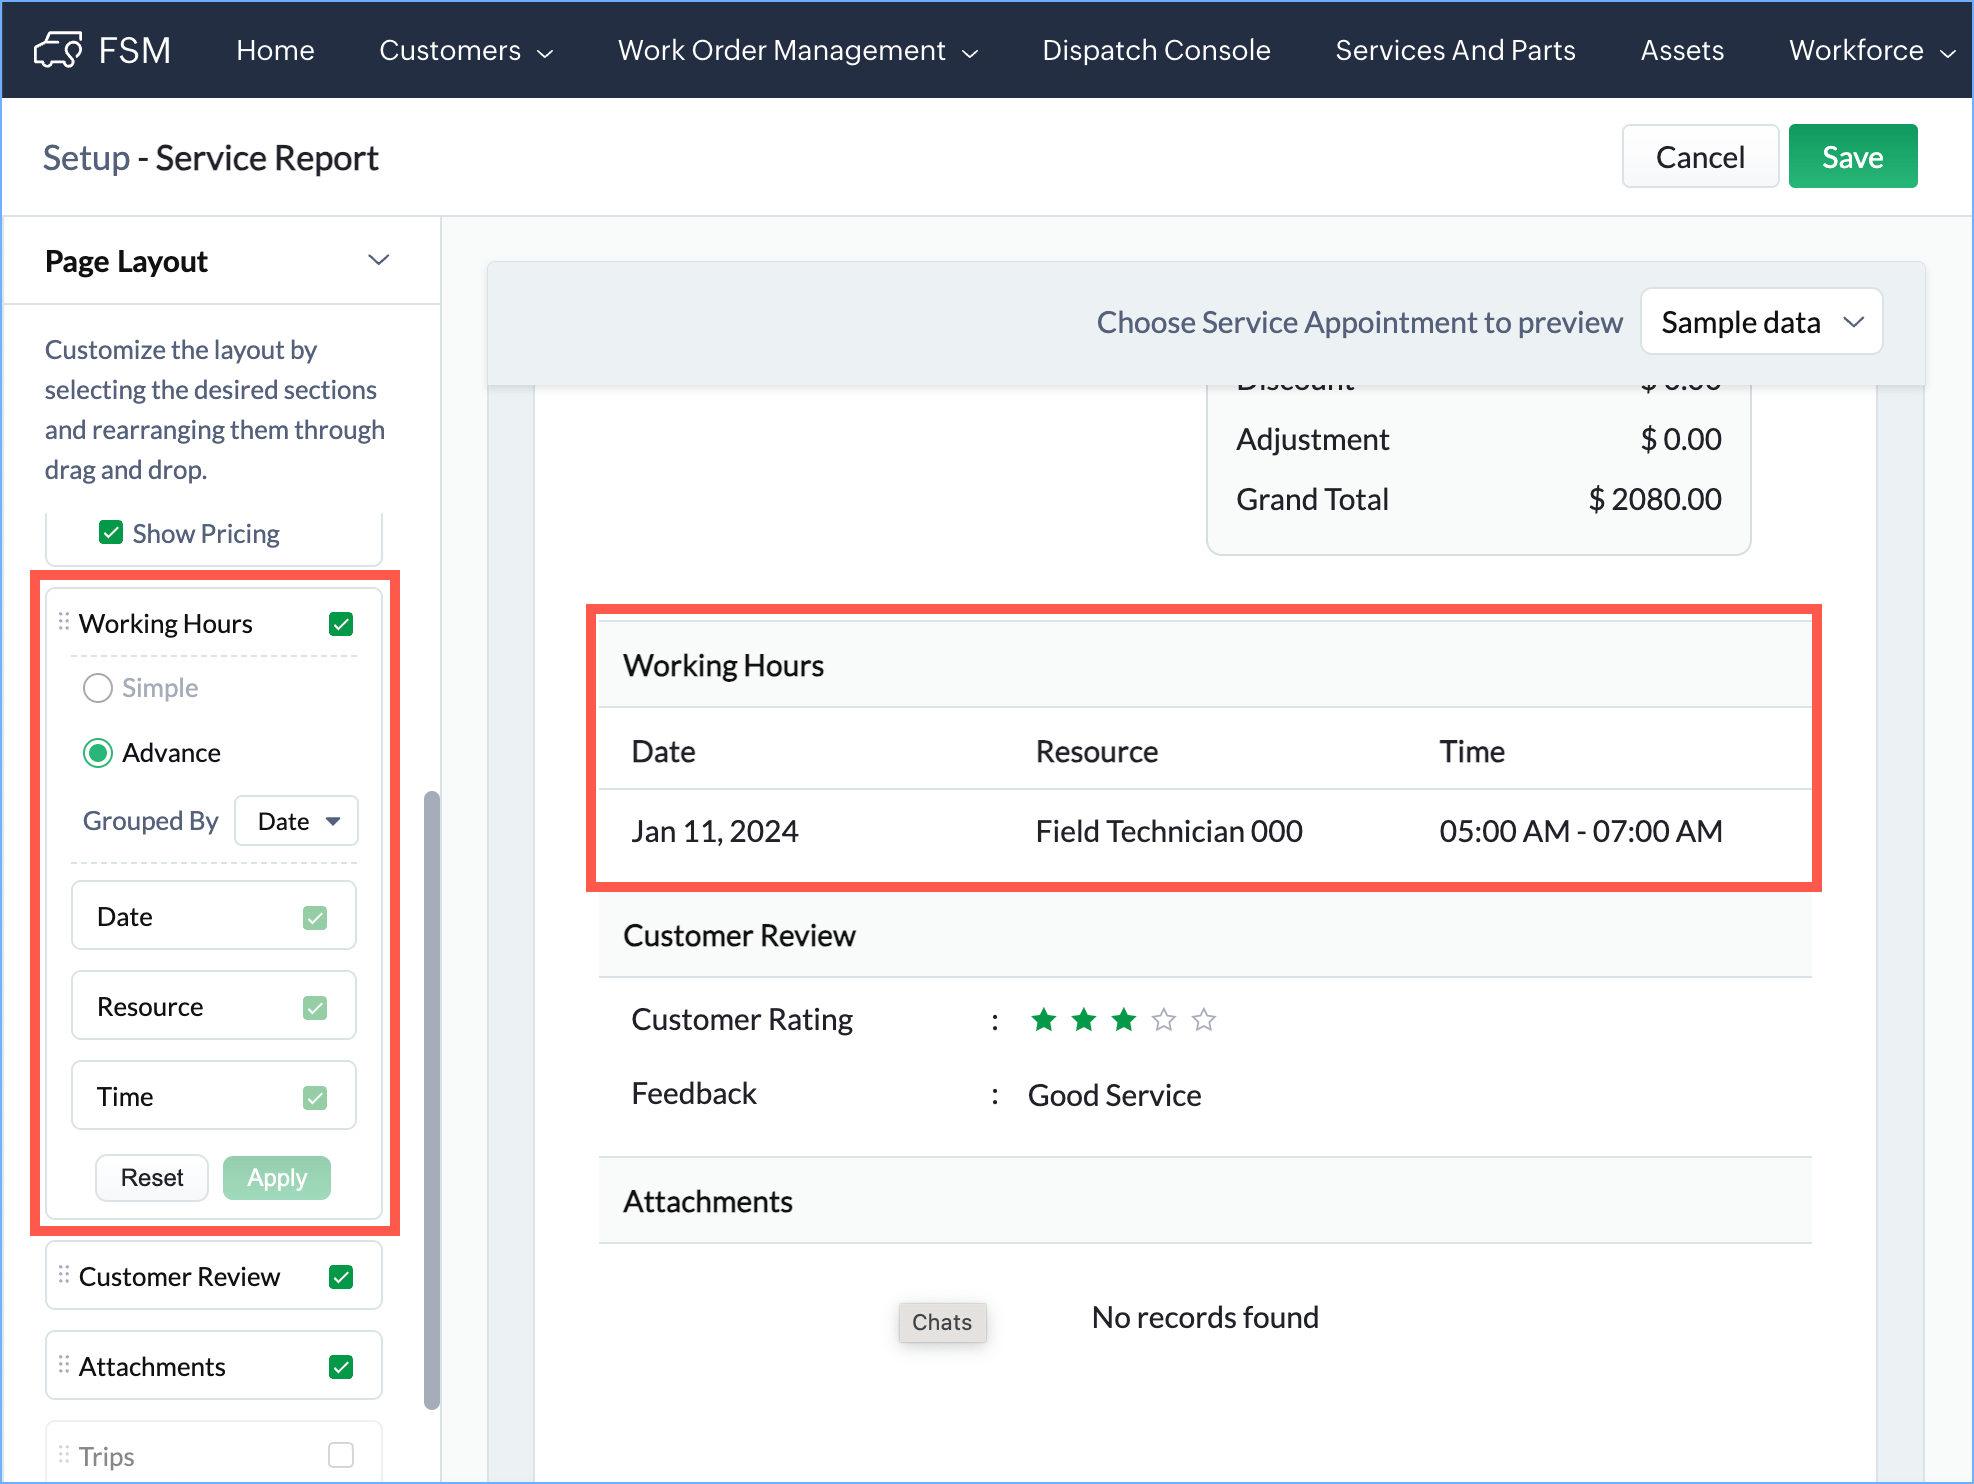Grab the Attachments drag handle
Viewport: 1974px width, 1484px height.
[x=64, y=1365]
